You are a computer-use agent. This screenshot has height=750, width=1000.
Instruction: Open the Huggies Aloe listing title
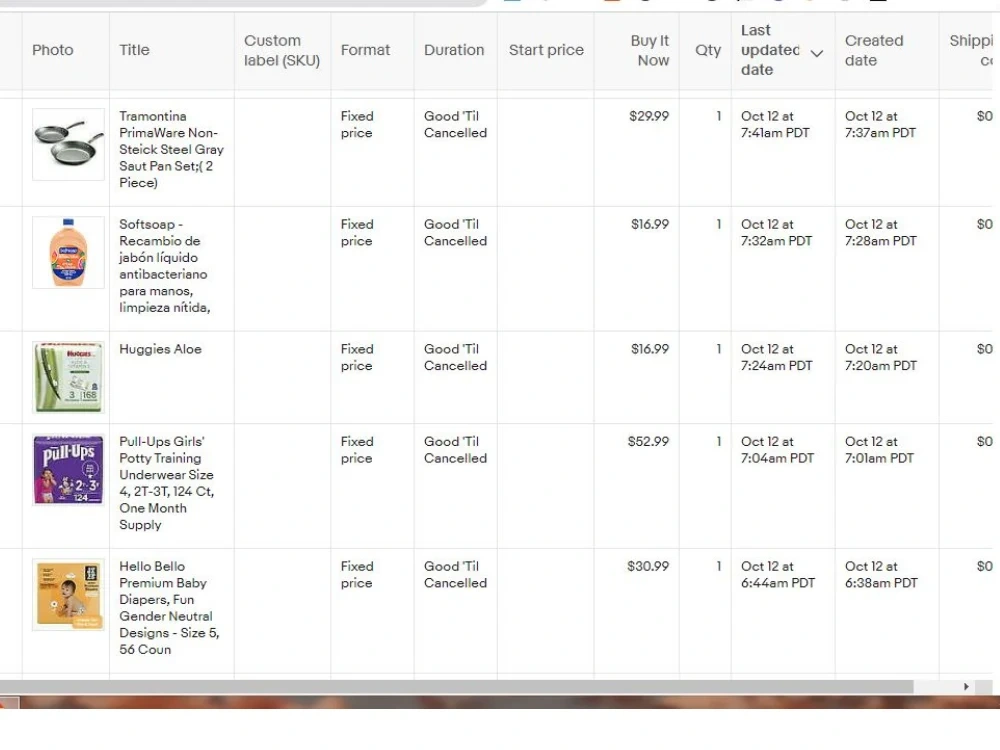160,349
